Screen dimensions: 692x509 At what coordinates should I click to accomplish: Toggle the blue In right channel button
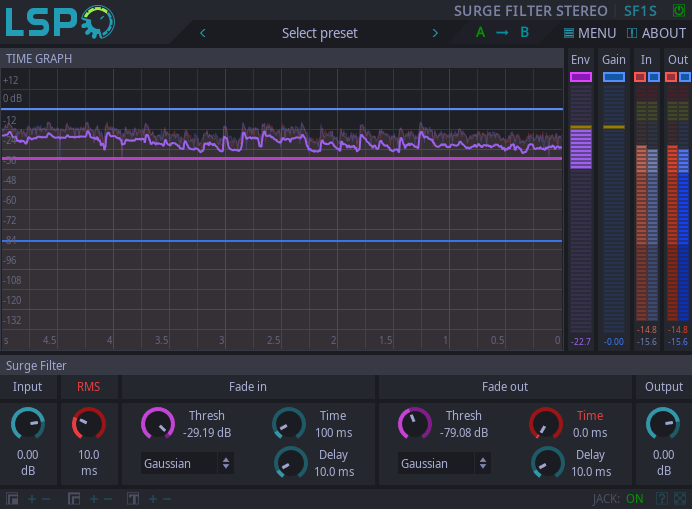[654, 77]
